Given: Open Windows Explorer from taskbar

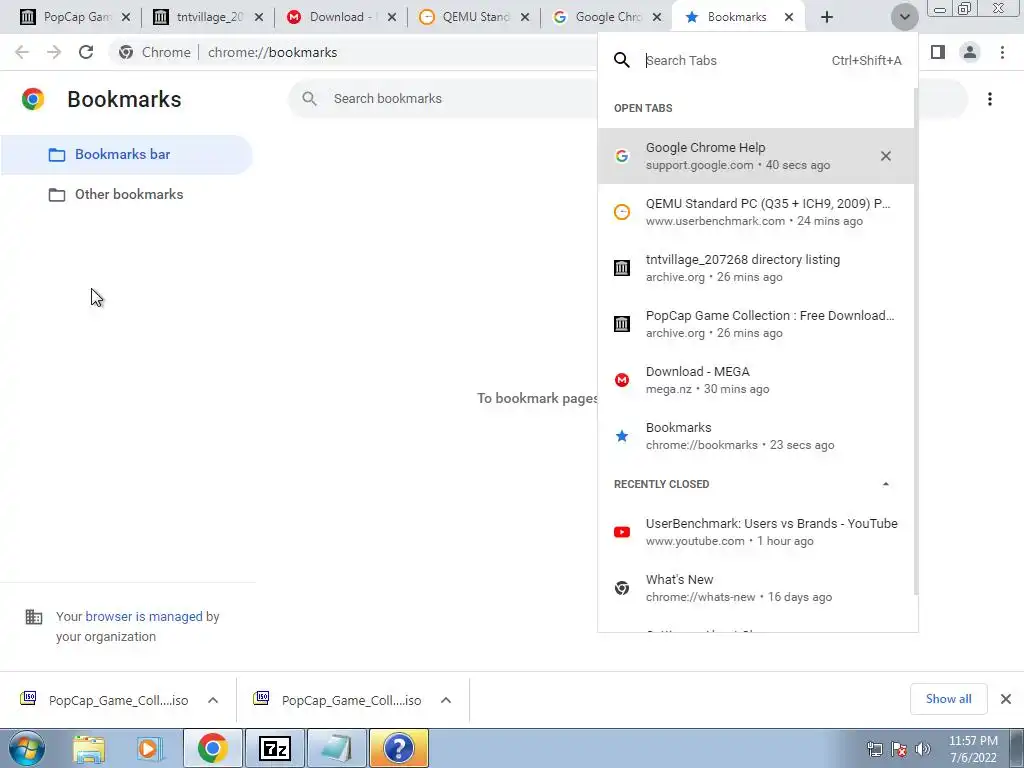Looking at the screenshot, I should [89, 748].
